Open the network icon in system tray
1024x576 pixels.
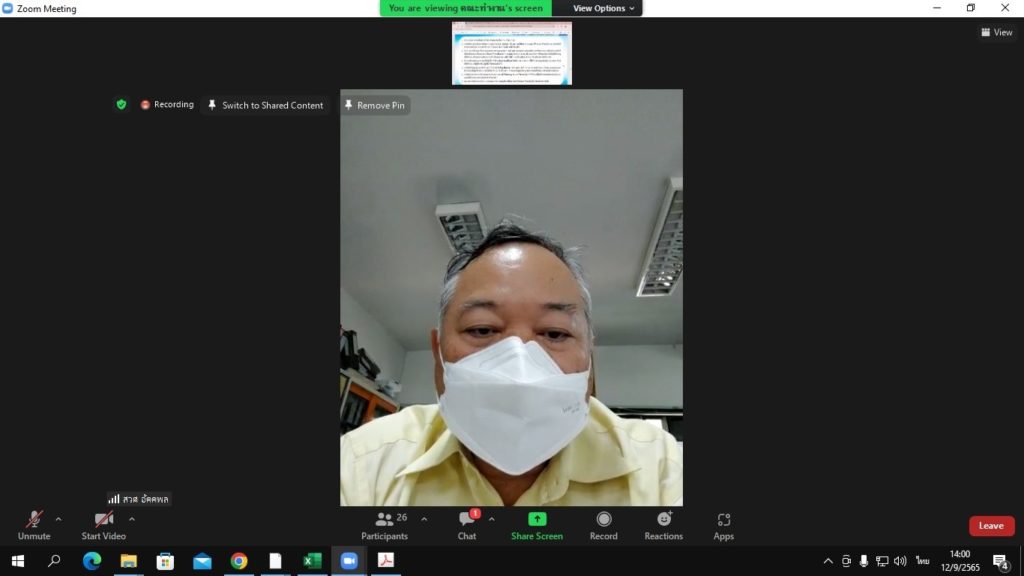882,561
